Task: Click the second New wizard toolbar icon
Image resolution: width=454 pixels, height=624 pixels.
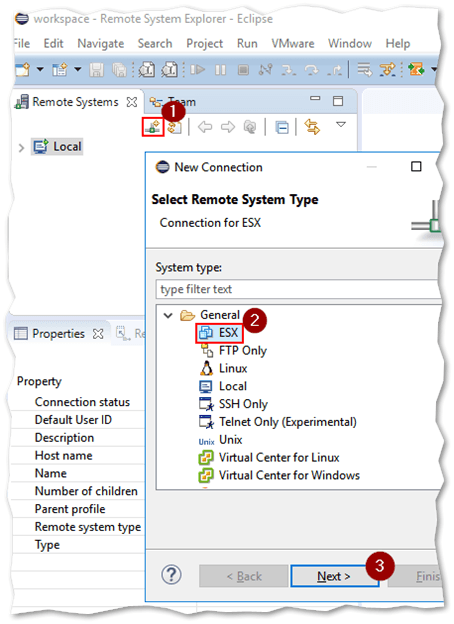Action: [x=60, y=70]
